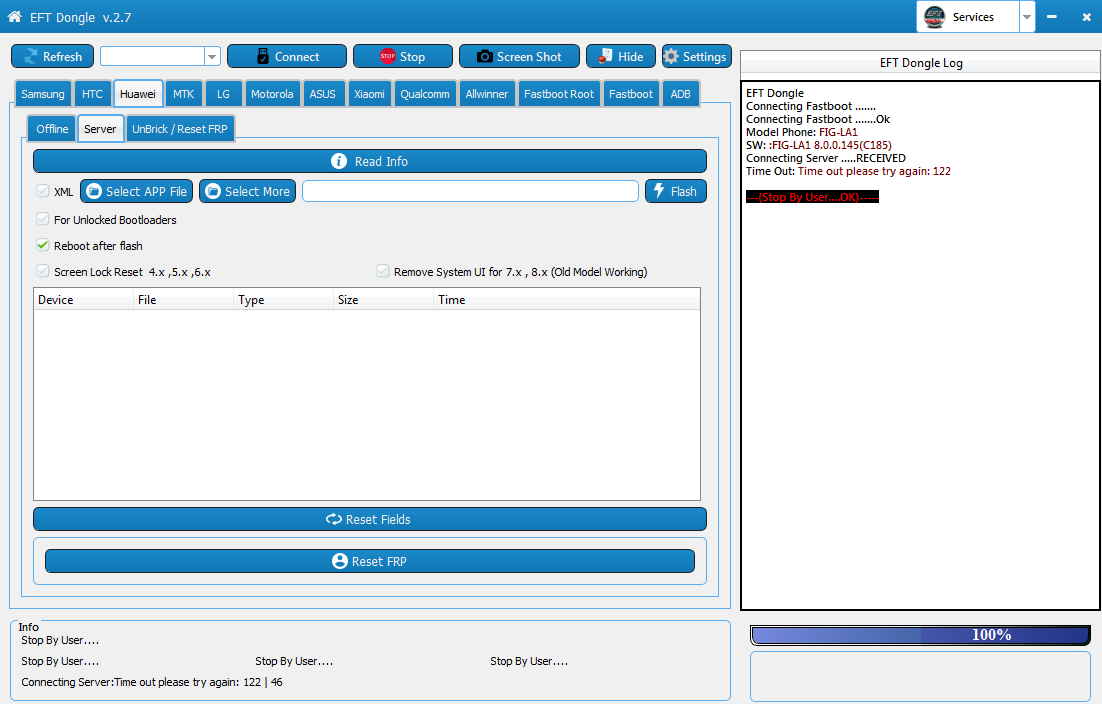Click the Refresh arrows icon
The height and width of the screenshot is (704, 1102).
click(x=31, y=57)
